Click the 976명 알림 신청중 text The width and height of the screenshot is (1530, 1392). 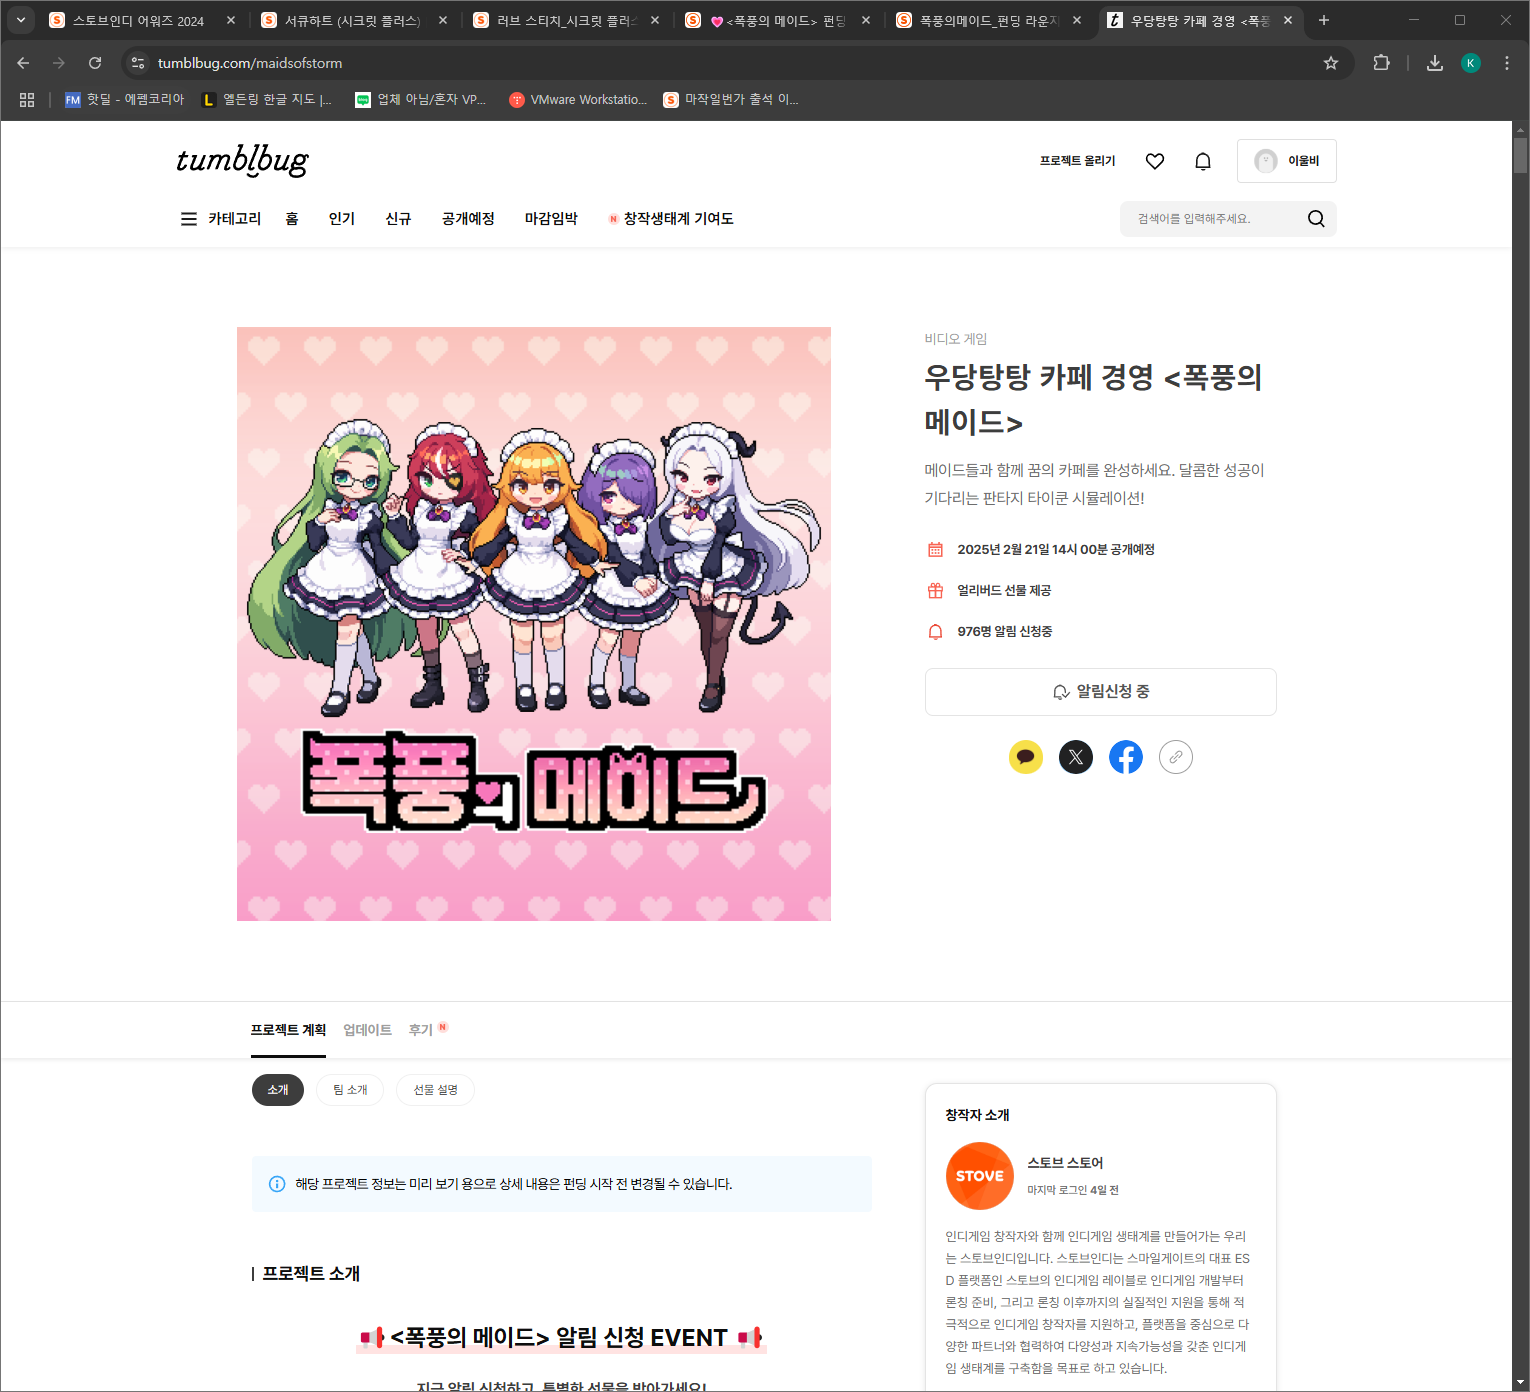pyautogui.click(x=1005, y=632)
